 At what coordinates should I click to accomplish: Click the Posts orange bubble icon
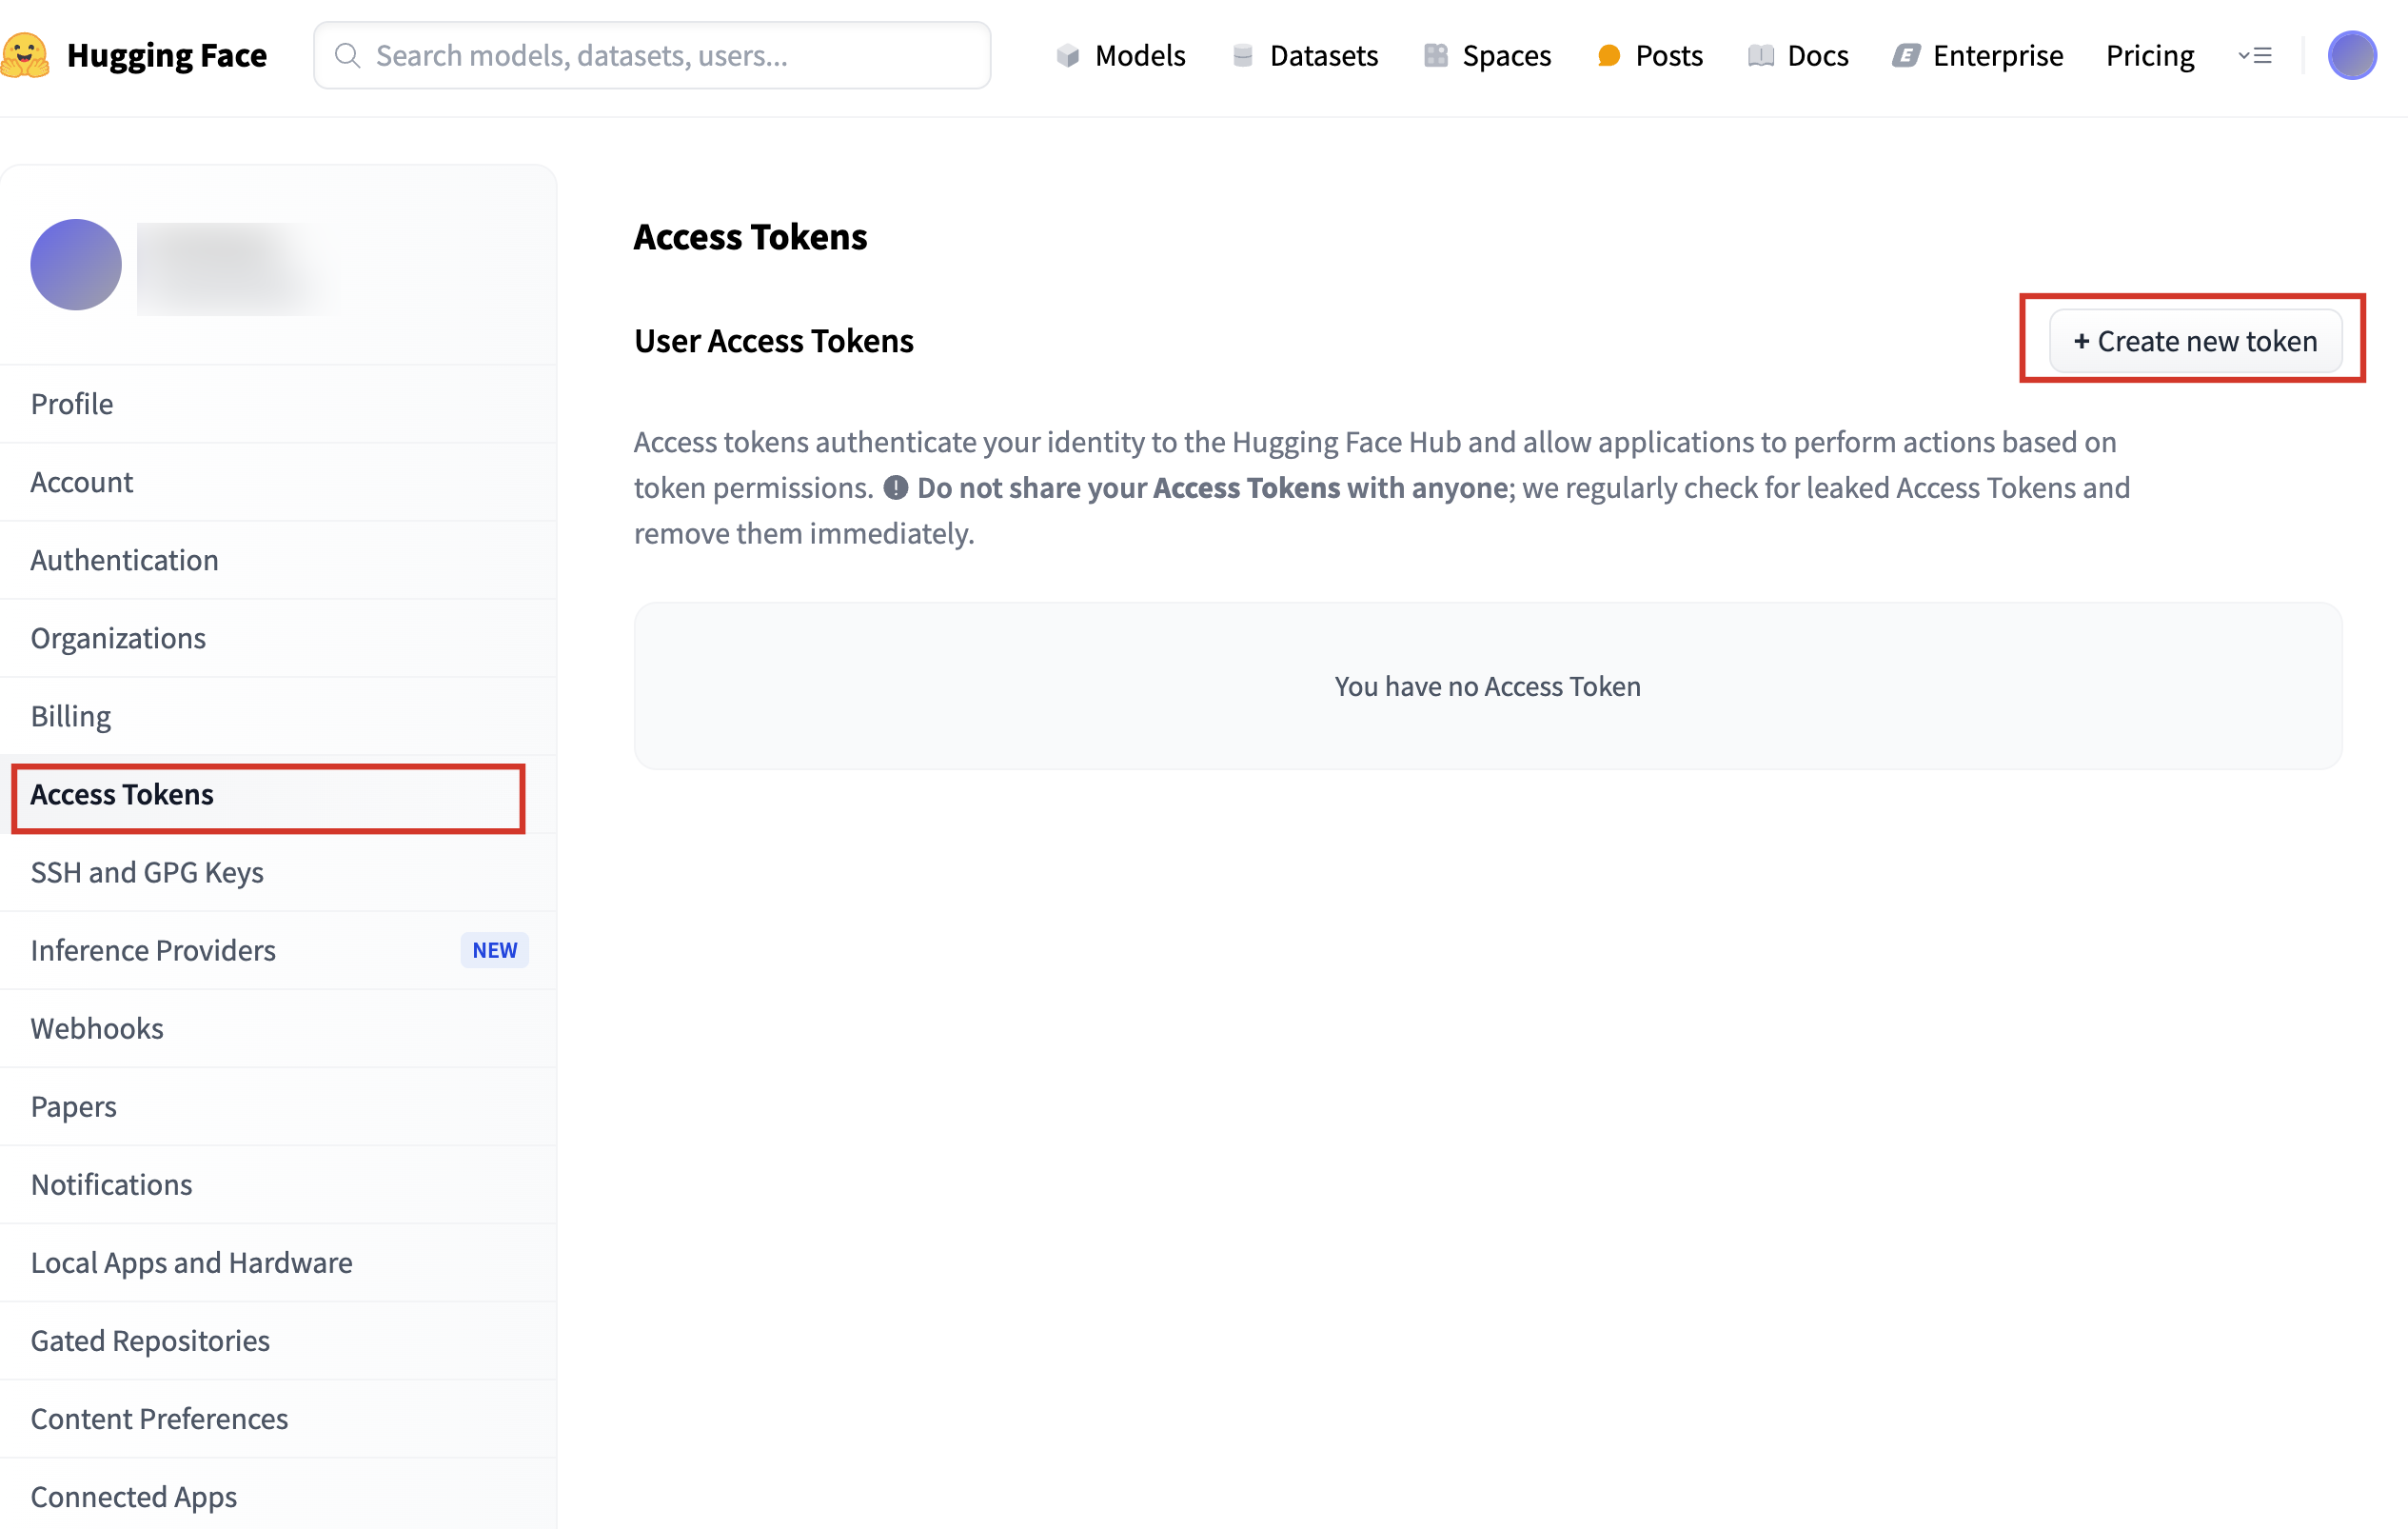point(1608,55)
